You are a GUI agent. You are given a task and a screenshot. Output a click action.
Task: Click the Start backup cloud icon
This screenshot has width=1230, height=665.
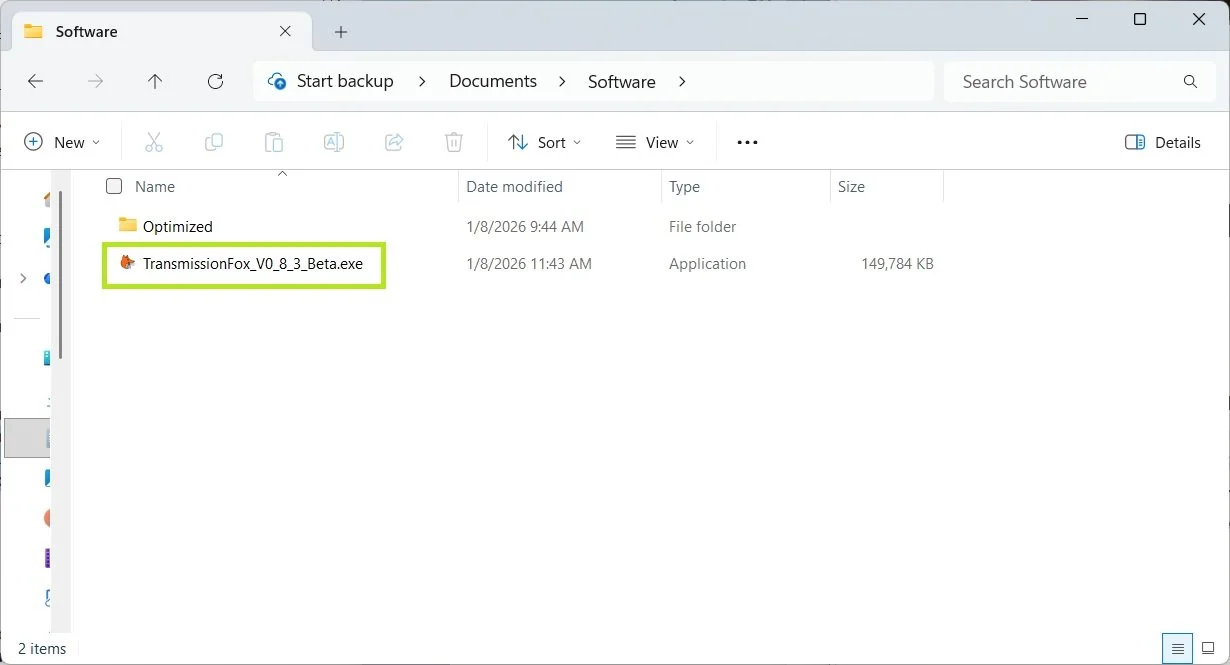pyautogui.click(x=277, y=81)
